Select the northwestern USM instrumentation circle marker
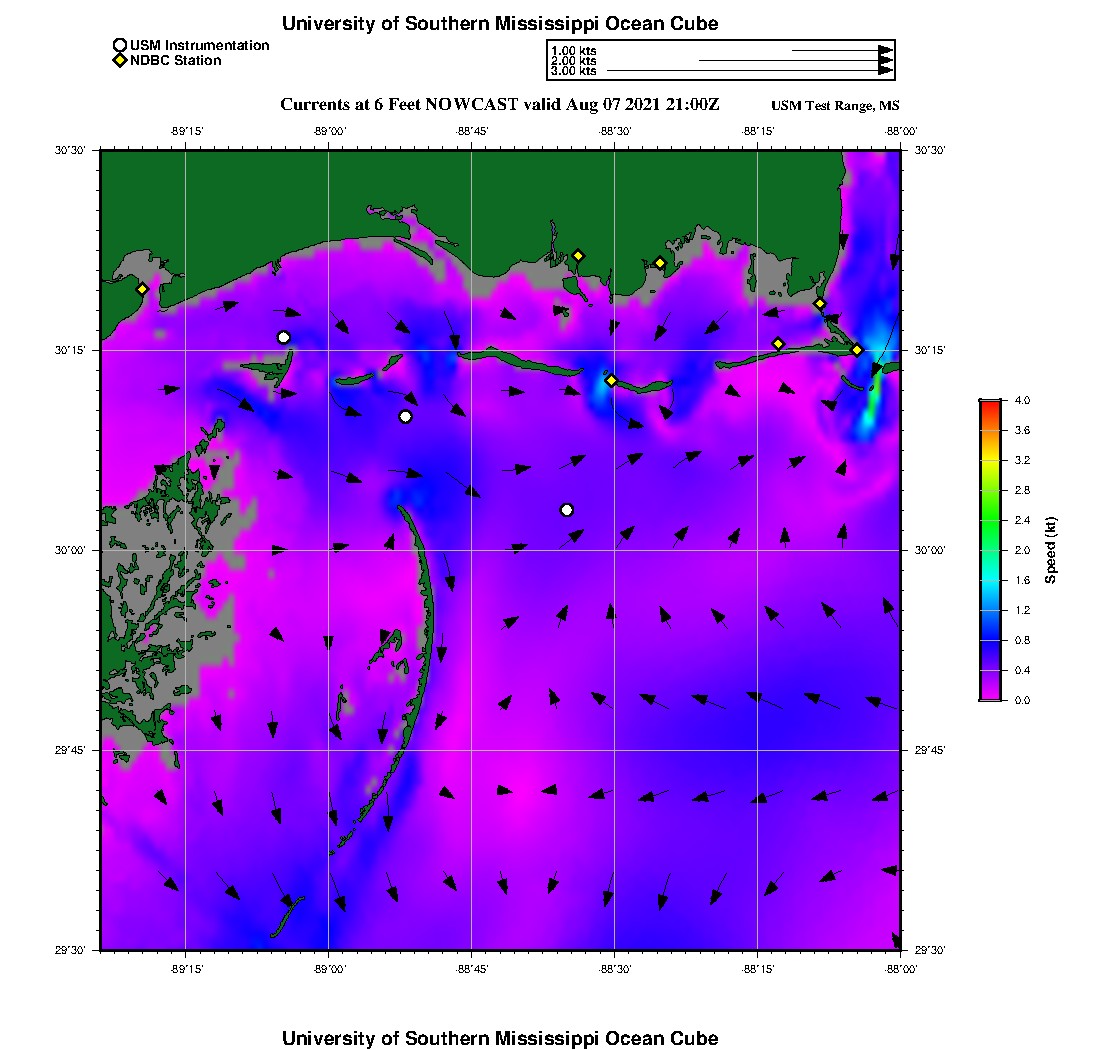This screenshot has width=1100, height=1050. (x=284, y=337)
